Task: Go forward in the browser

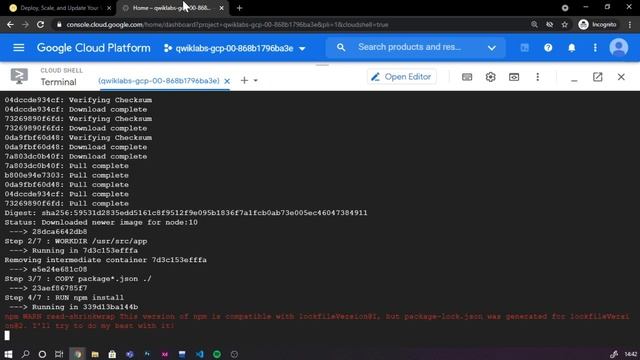Action: (25, 24)
